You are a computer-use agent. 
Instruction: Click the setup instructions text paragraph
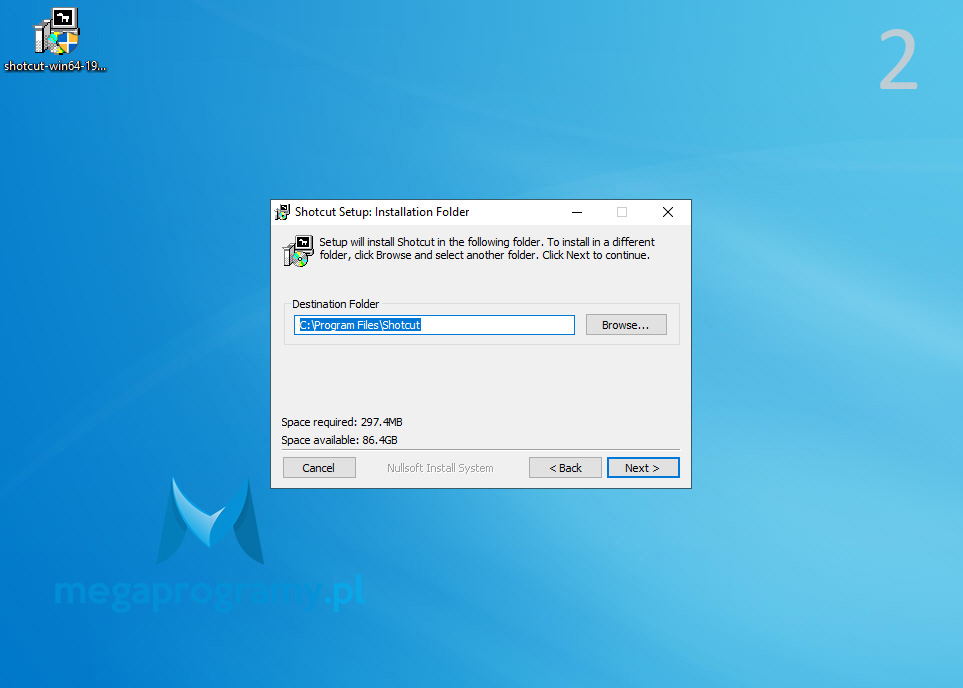coord(487,249)
